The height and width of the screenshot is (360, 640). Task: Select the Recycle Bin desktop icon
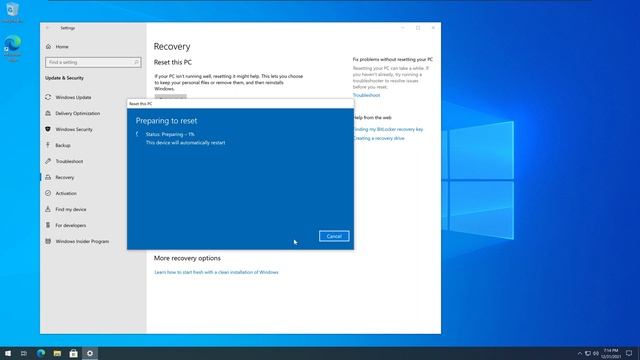12,12
